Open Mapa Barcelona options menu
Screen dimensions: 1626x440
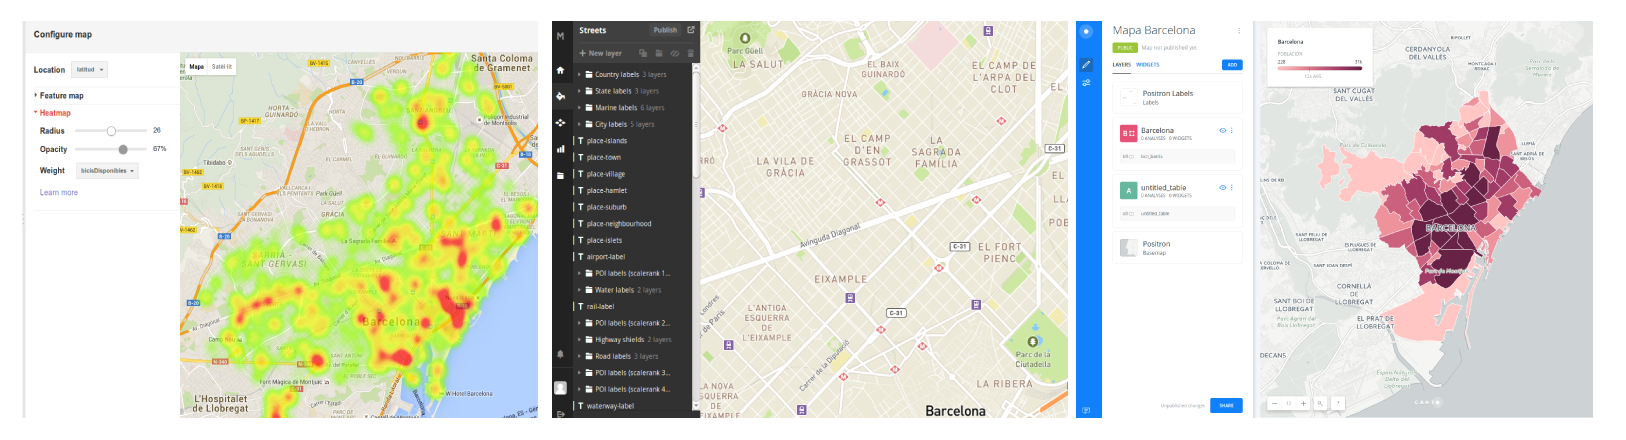click(1238, 31)
